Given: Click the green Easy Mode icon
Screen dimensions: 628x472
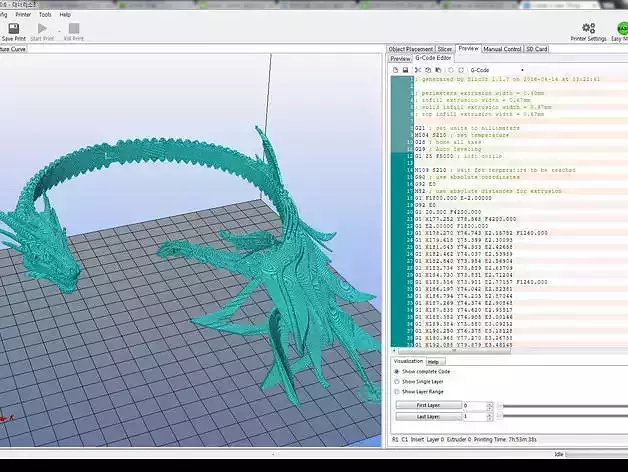Looking at the screenshot, I should click(x=622, y=28).
